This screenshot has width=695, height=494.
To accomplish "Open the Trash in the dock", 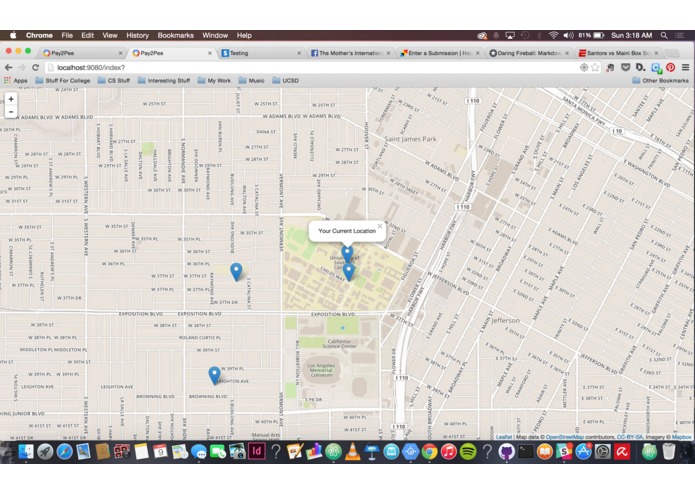I will pyautogui.click(x=668, y=452).
